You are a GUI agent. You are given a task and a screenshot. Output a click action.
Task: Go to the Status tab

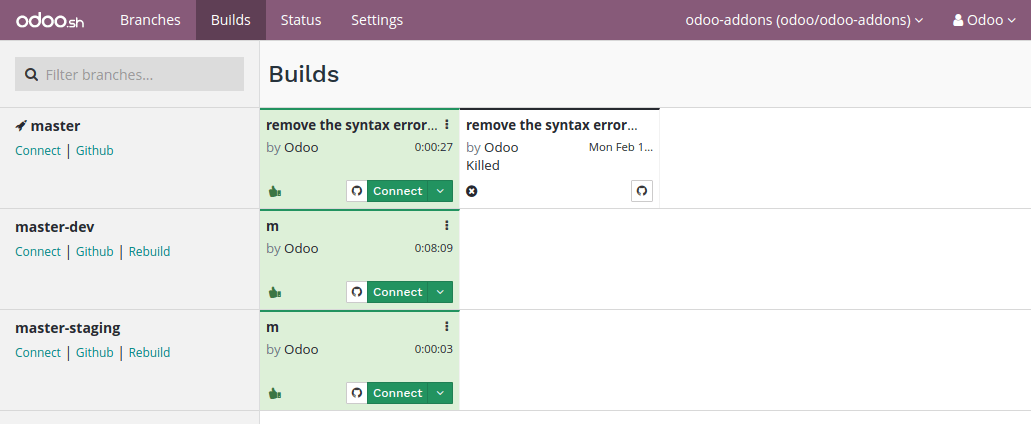(301, 20)
